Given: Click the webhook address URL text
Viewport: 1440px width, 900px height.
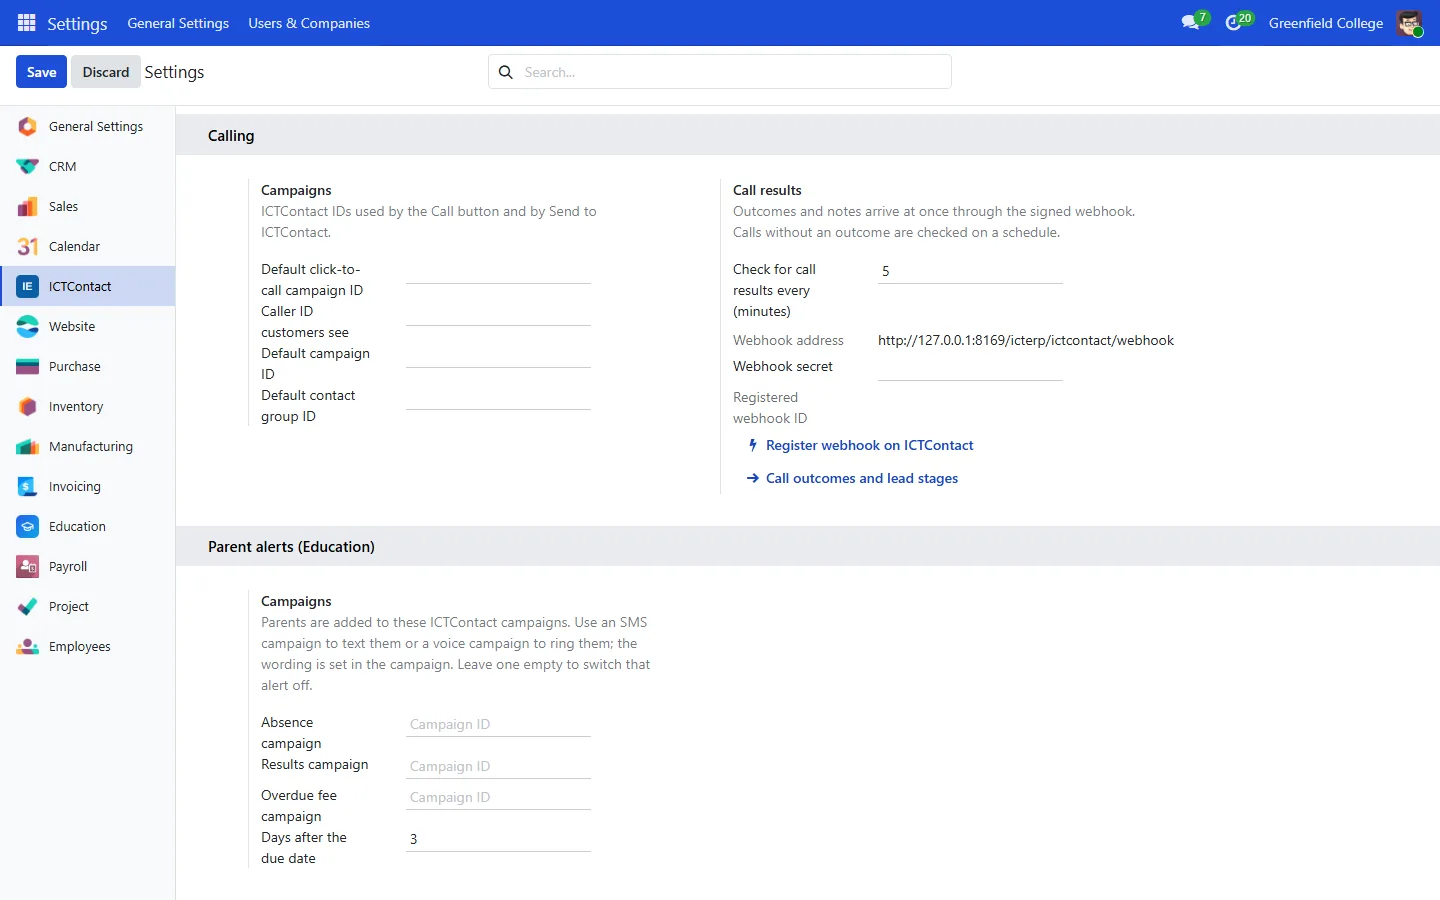Looking at the screenshot, I should point(1026,340).
